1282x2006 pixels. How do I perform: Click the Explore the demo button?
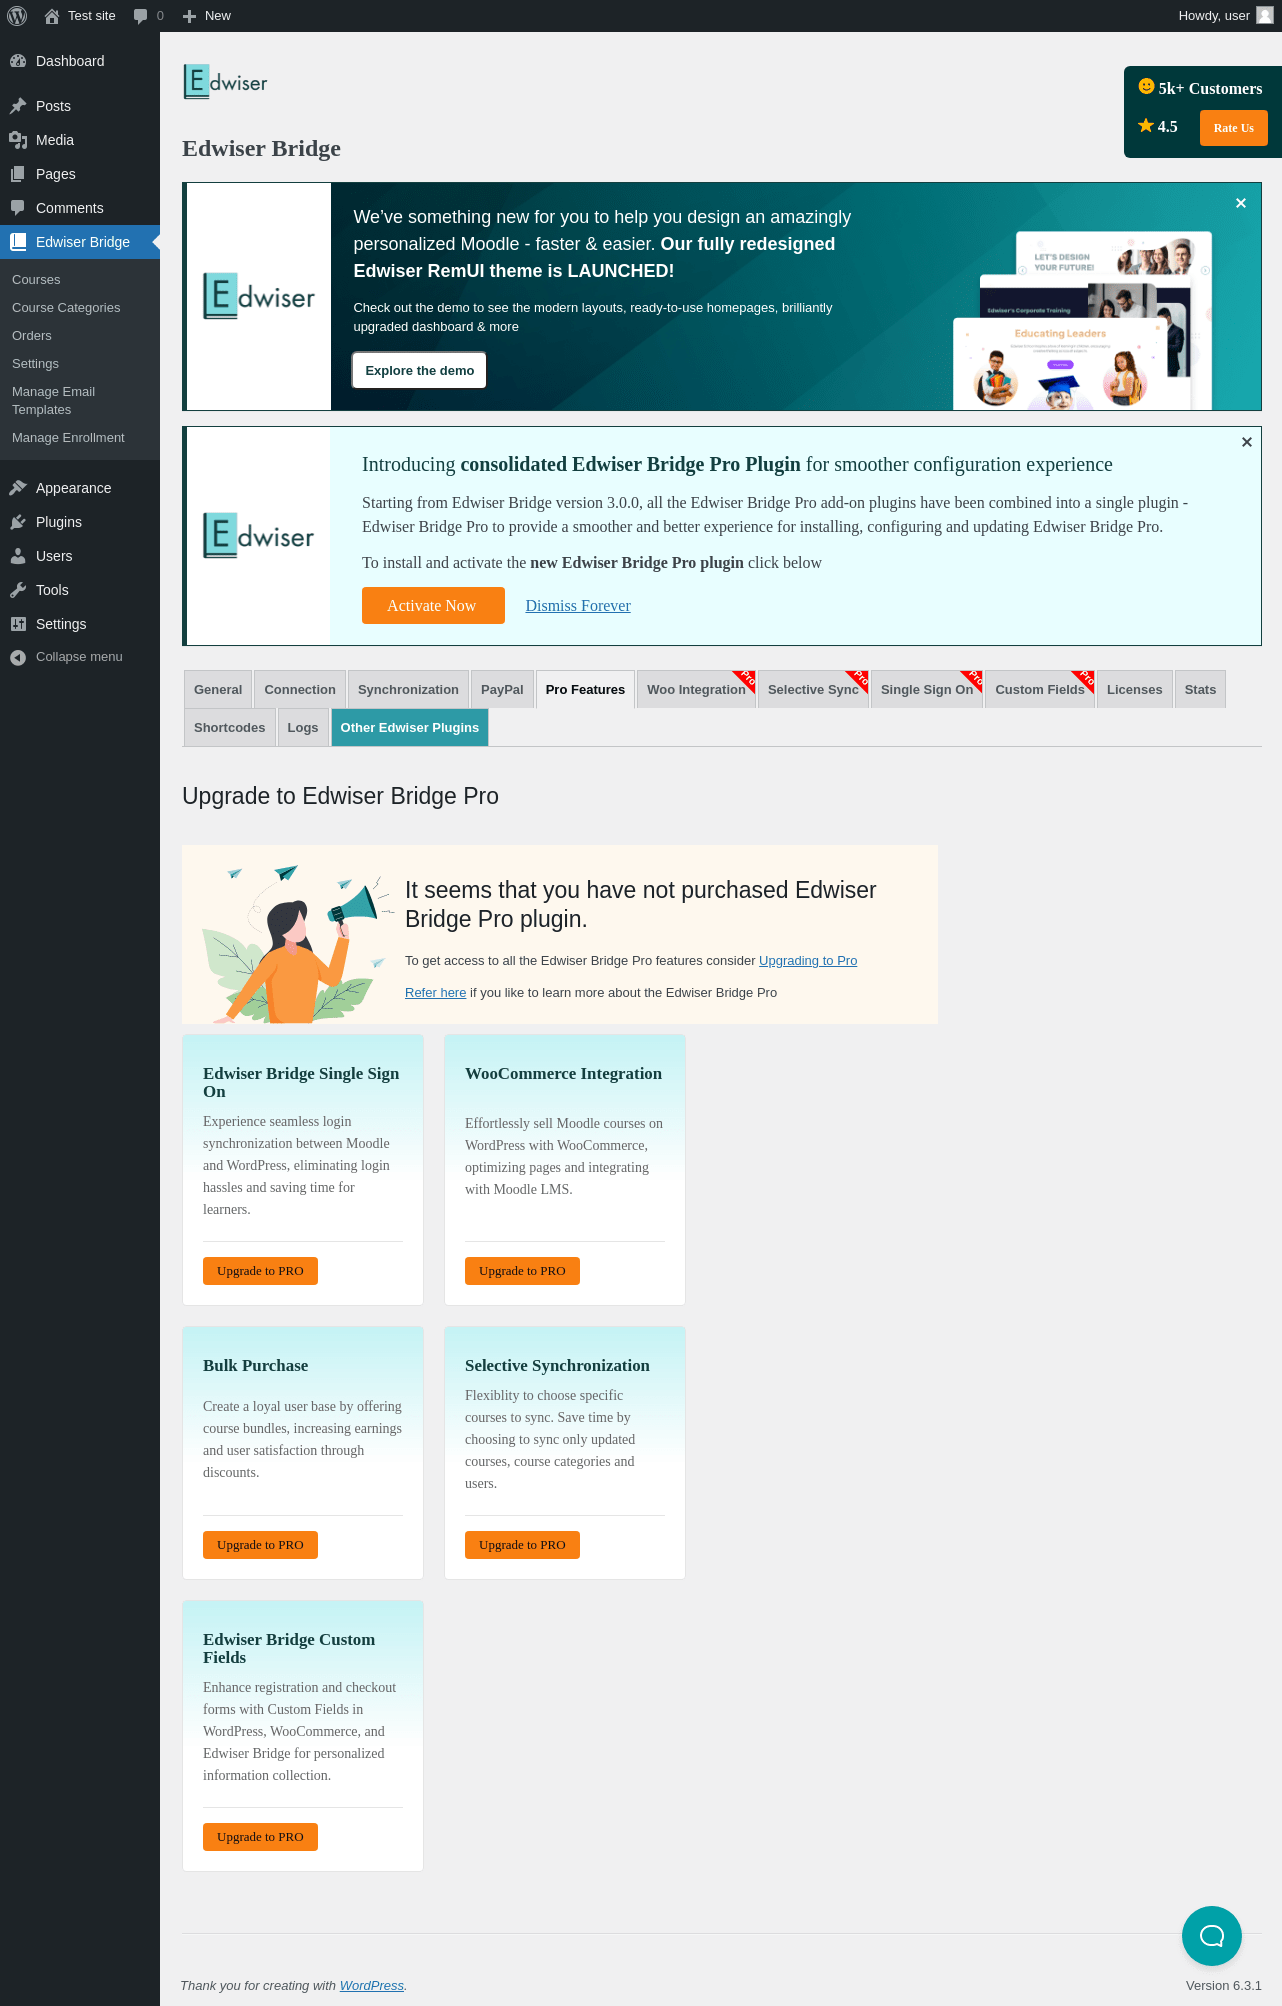pyautogui.click(x=420, y=370)
